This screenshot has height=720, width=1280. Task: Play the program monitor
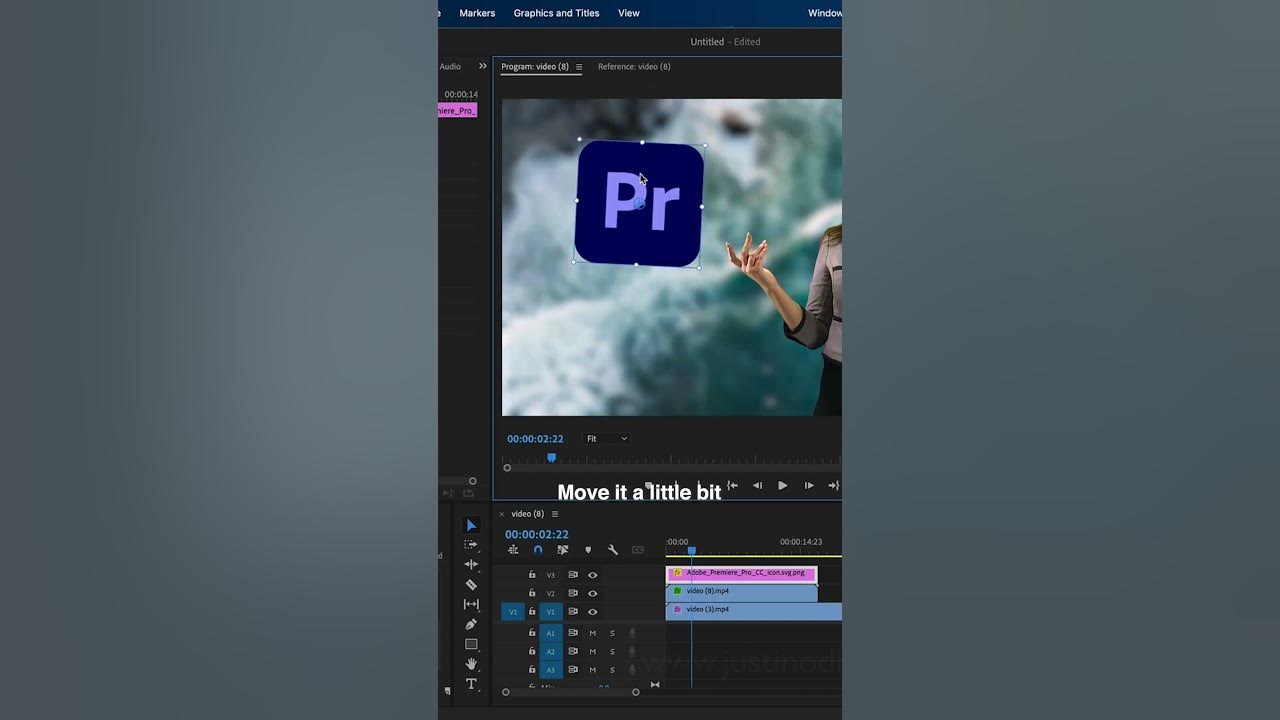782,485
